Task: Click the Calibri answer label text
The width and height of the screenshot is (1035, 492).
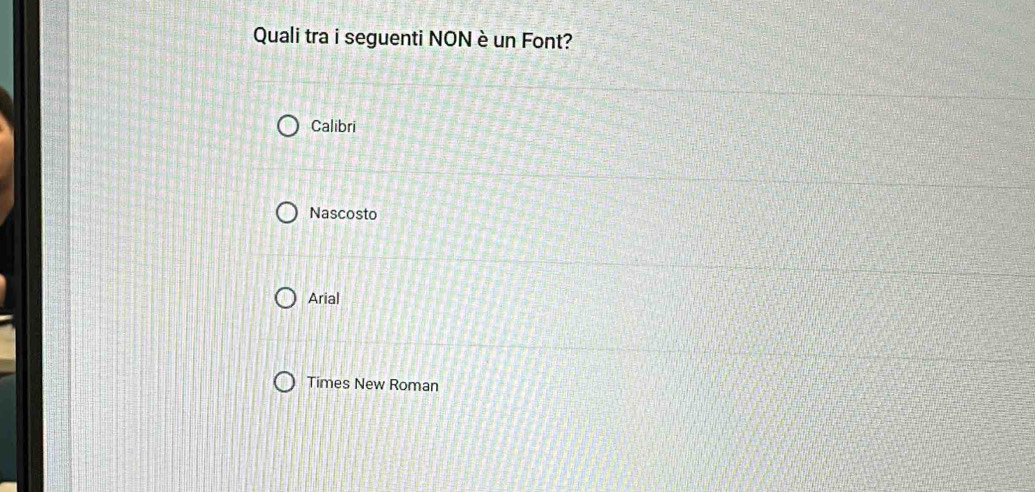Action: [333, 127]
